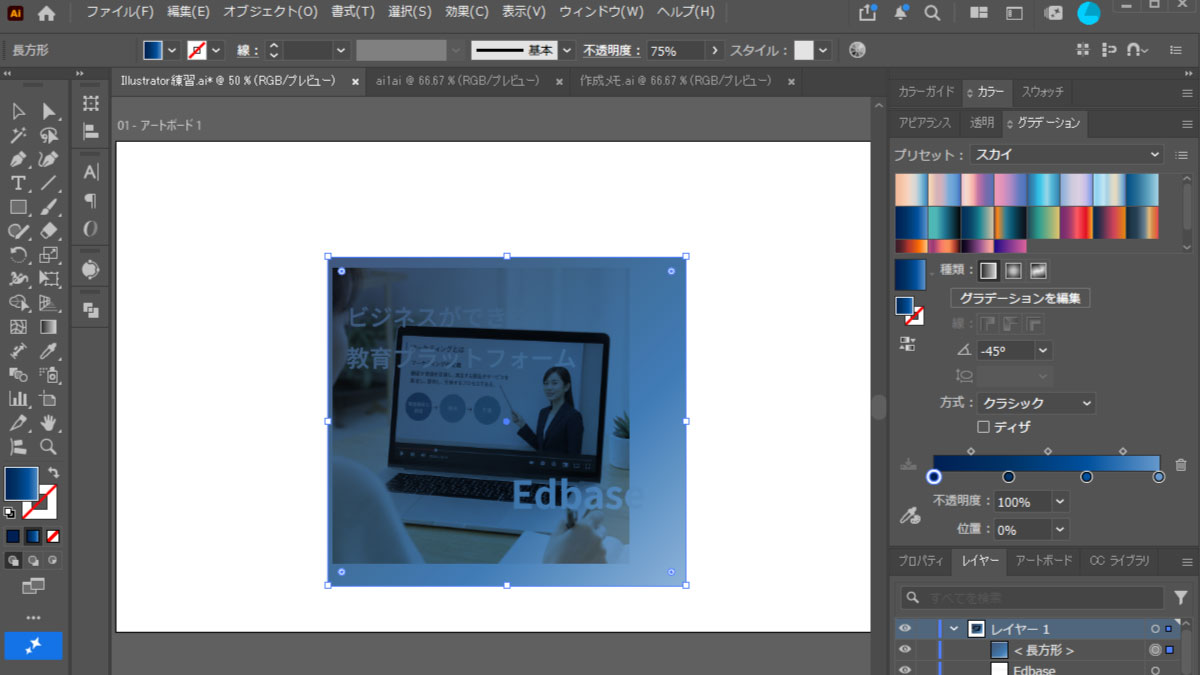Viewport: 1200px width, 675px height.
Task: Open gradient stop 不透明度 100% dropdown
Action: coord(1060,502)
